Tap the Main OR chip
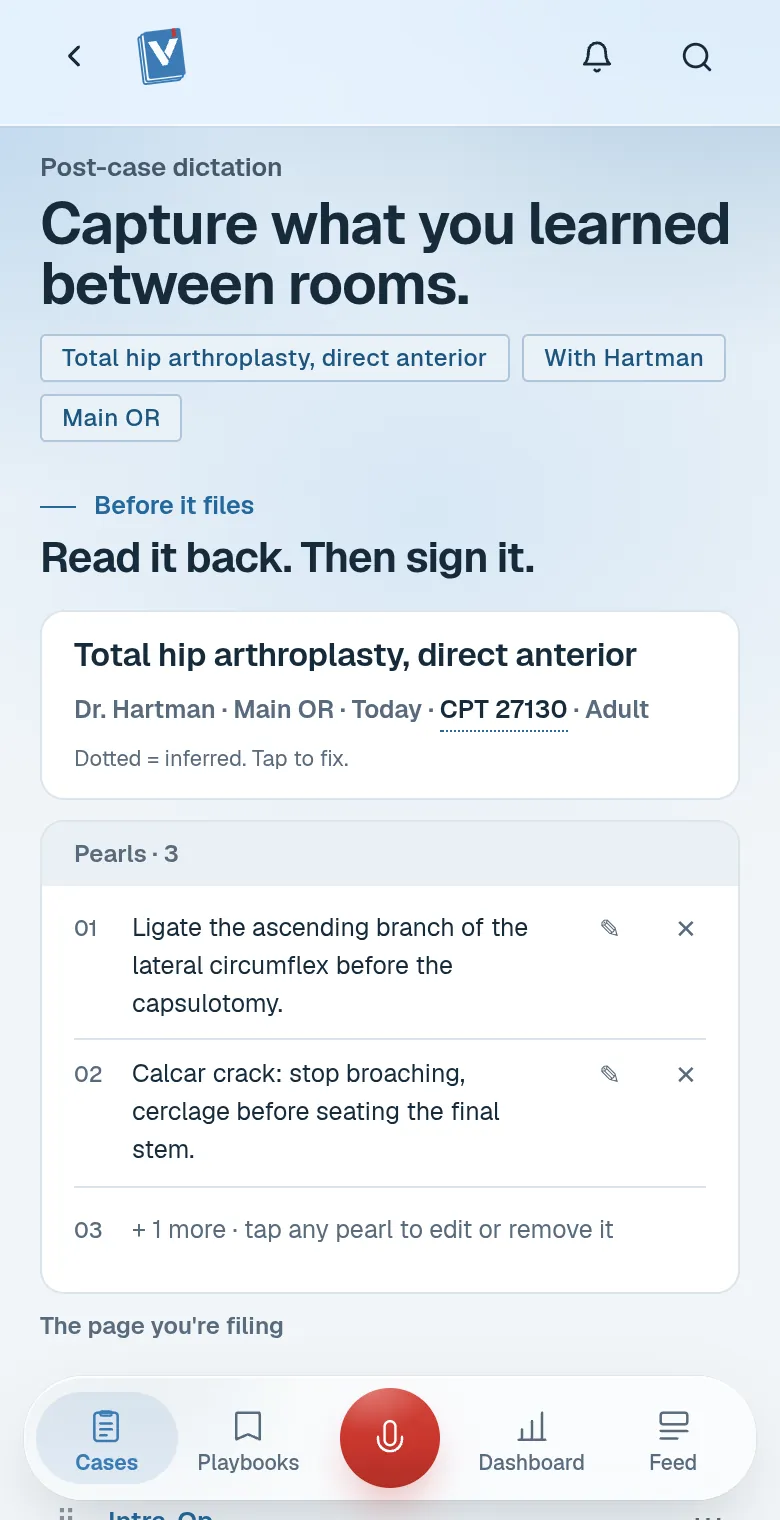The height and width of the screenshot is (1520, 780). pos(111,418)
